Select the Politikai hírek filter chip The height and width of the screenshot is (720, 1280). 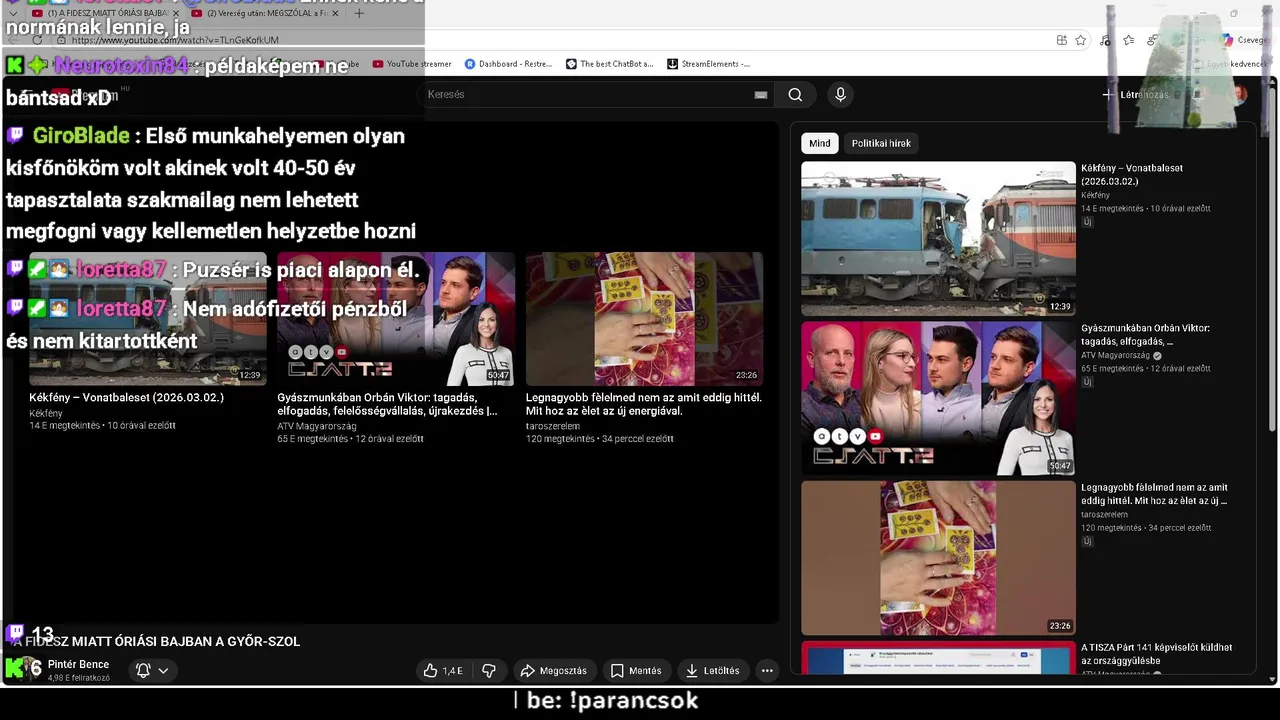coord(881,143)
